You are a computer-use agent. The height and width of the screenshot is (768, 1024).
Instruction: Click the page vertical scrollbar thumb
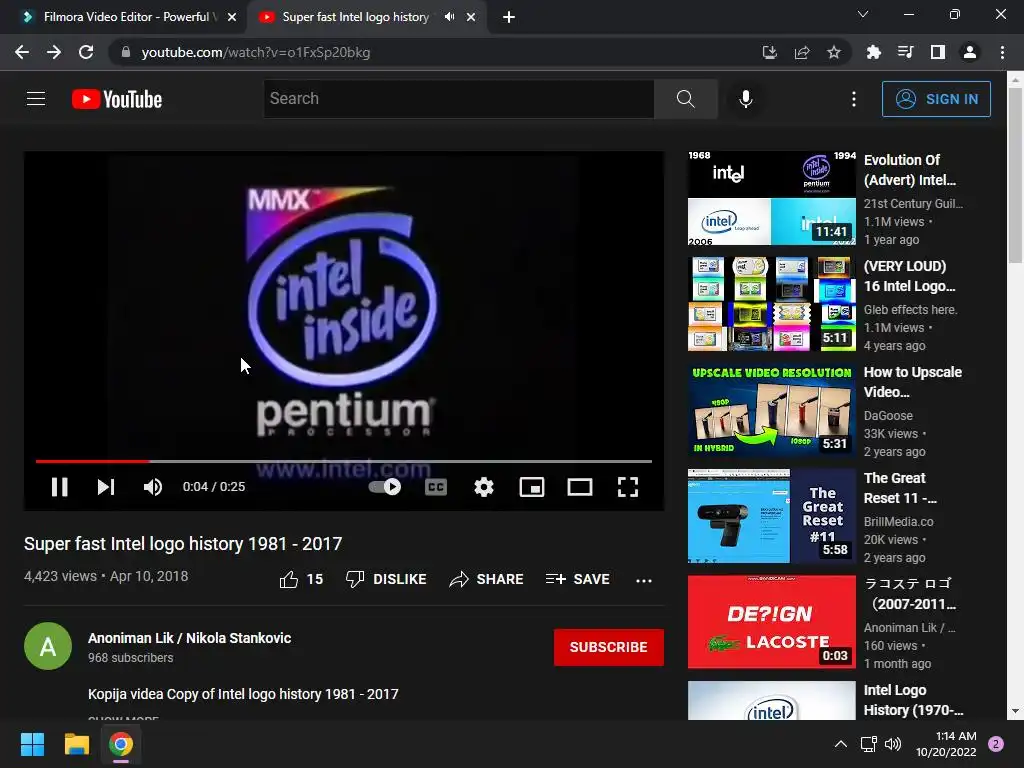tap(1015, 175)
